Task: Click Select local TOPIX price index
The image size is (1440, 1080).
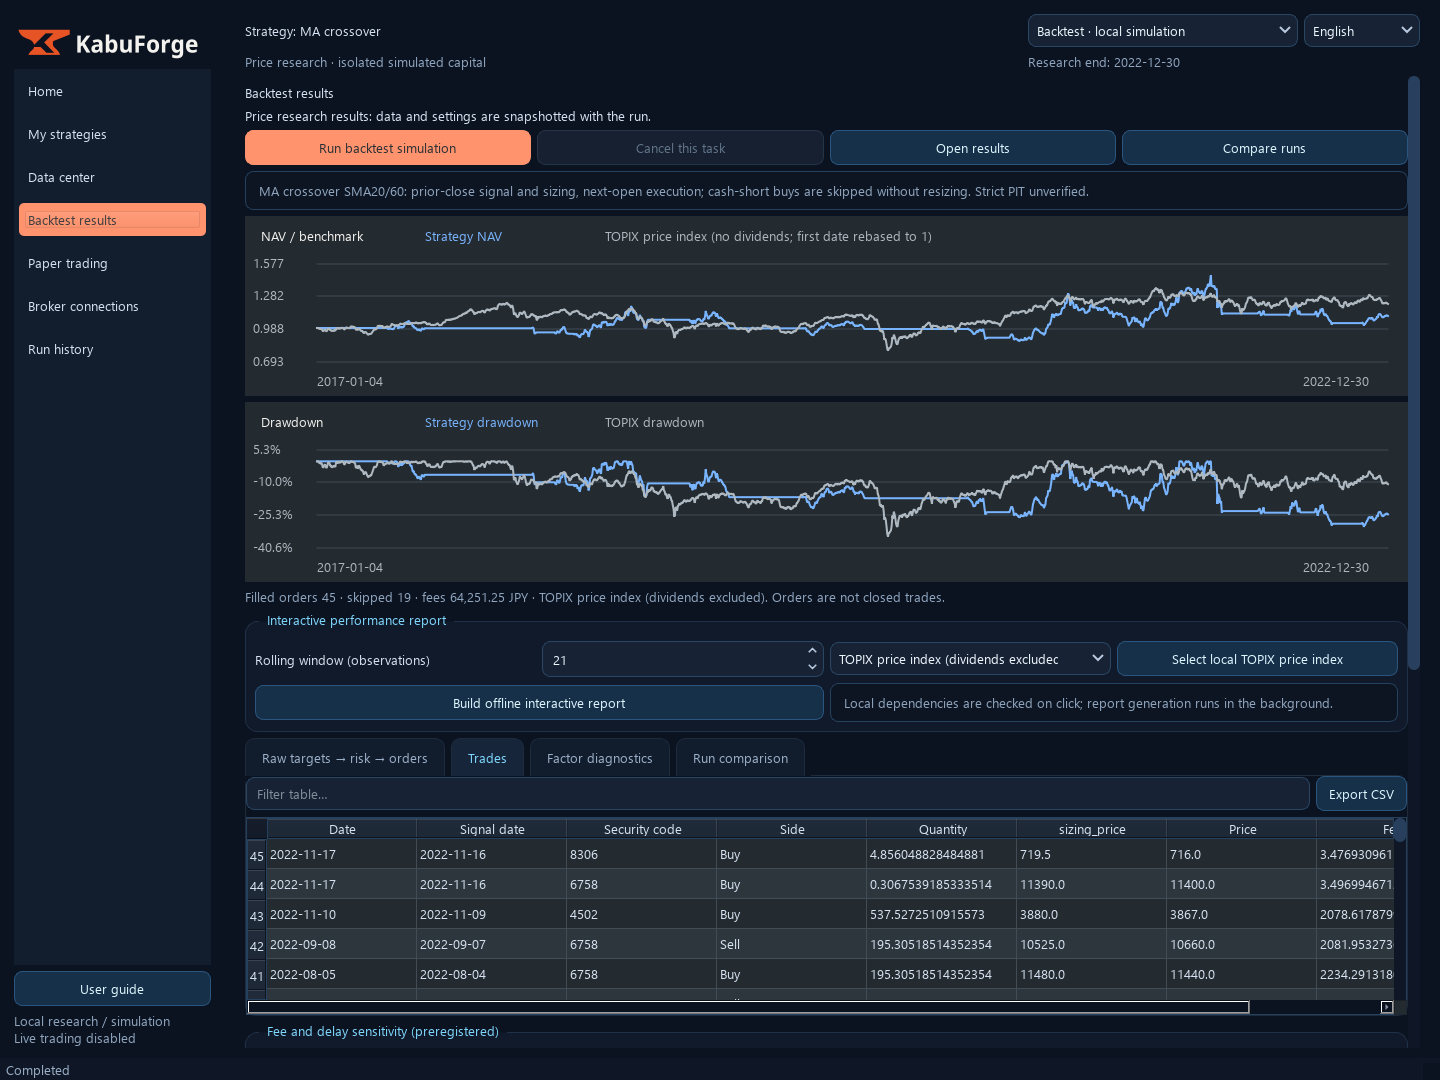Action: [1257, 659]
